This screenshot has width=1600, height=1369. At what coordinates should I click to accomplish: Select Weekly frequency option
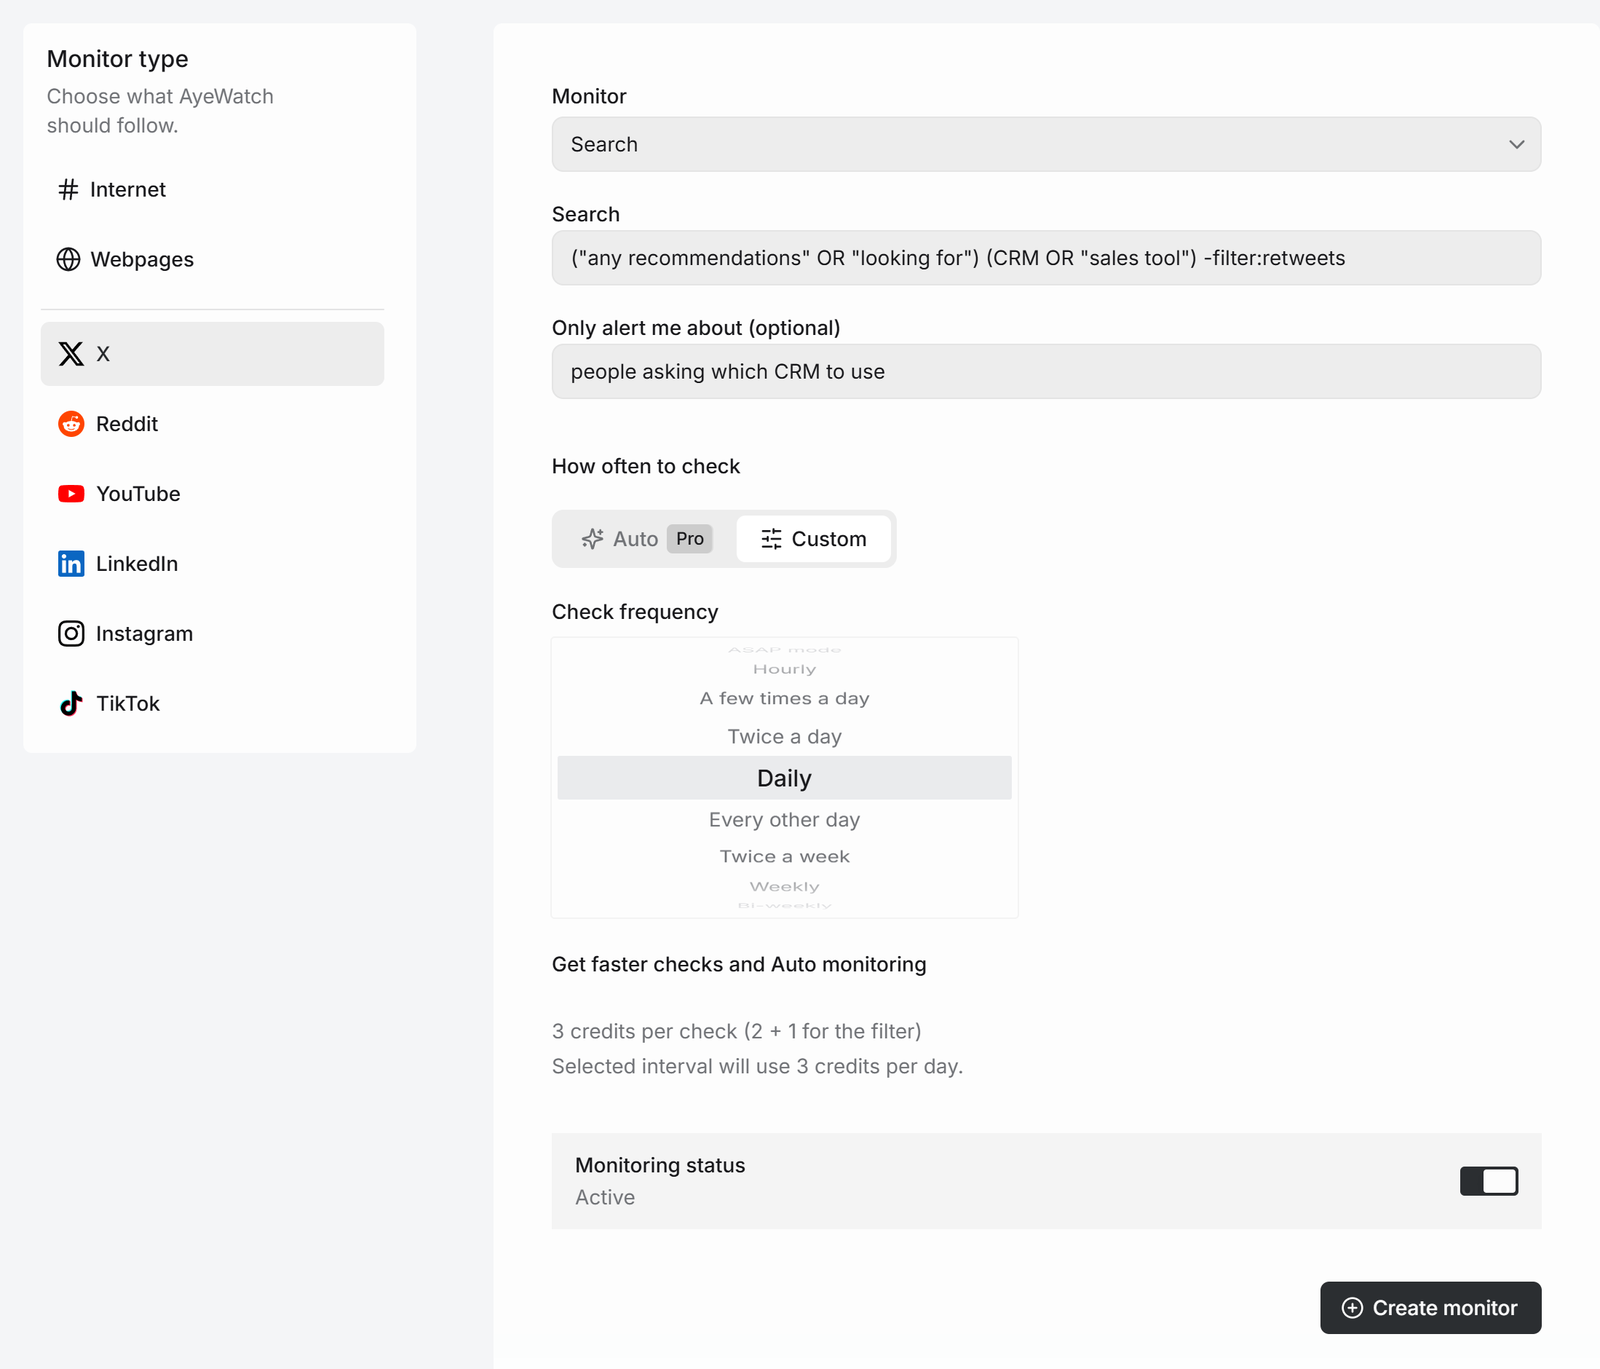pyautogui.click(x=784, y=887)
